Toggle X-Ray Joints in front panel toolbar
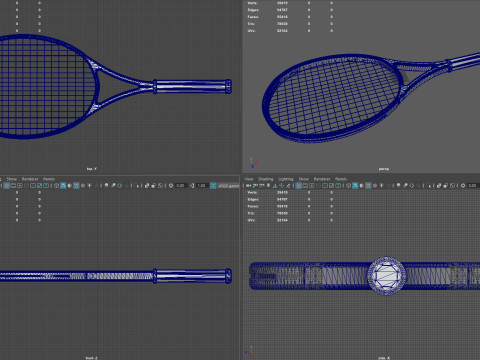Image resolution: width=480 pixels, height=360 pixels. pyautogui.click(x=160, y=186)
